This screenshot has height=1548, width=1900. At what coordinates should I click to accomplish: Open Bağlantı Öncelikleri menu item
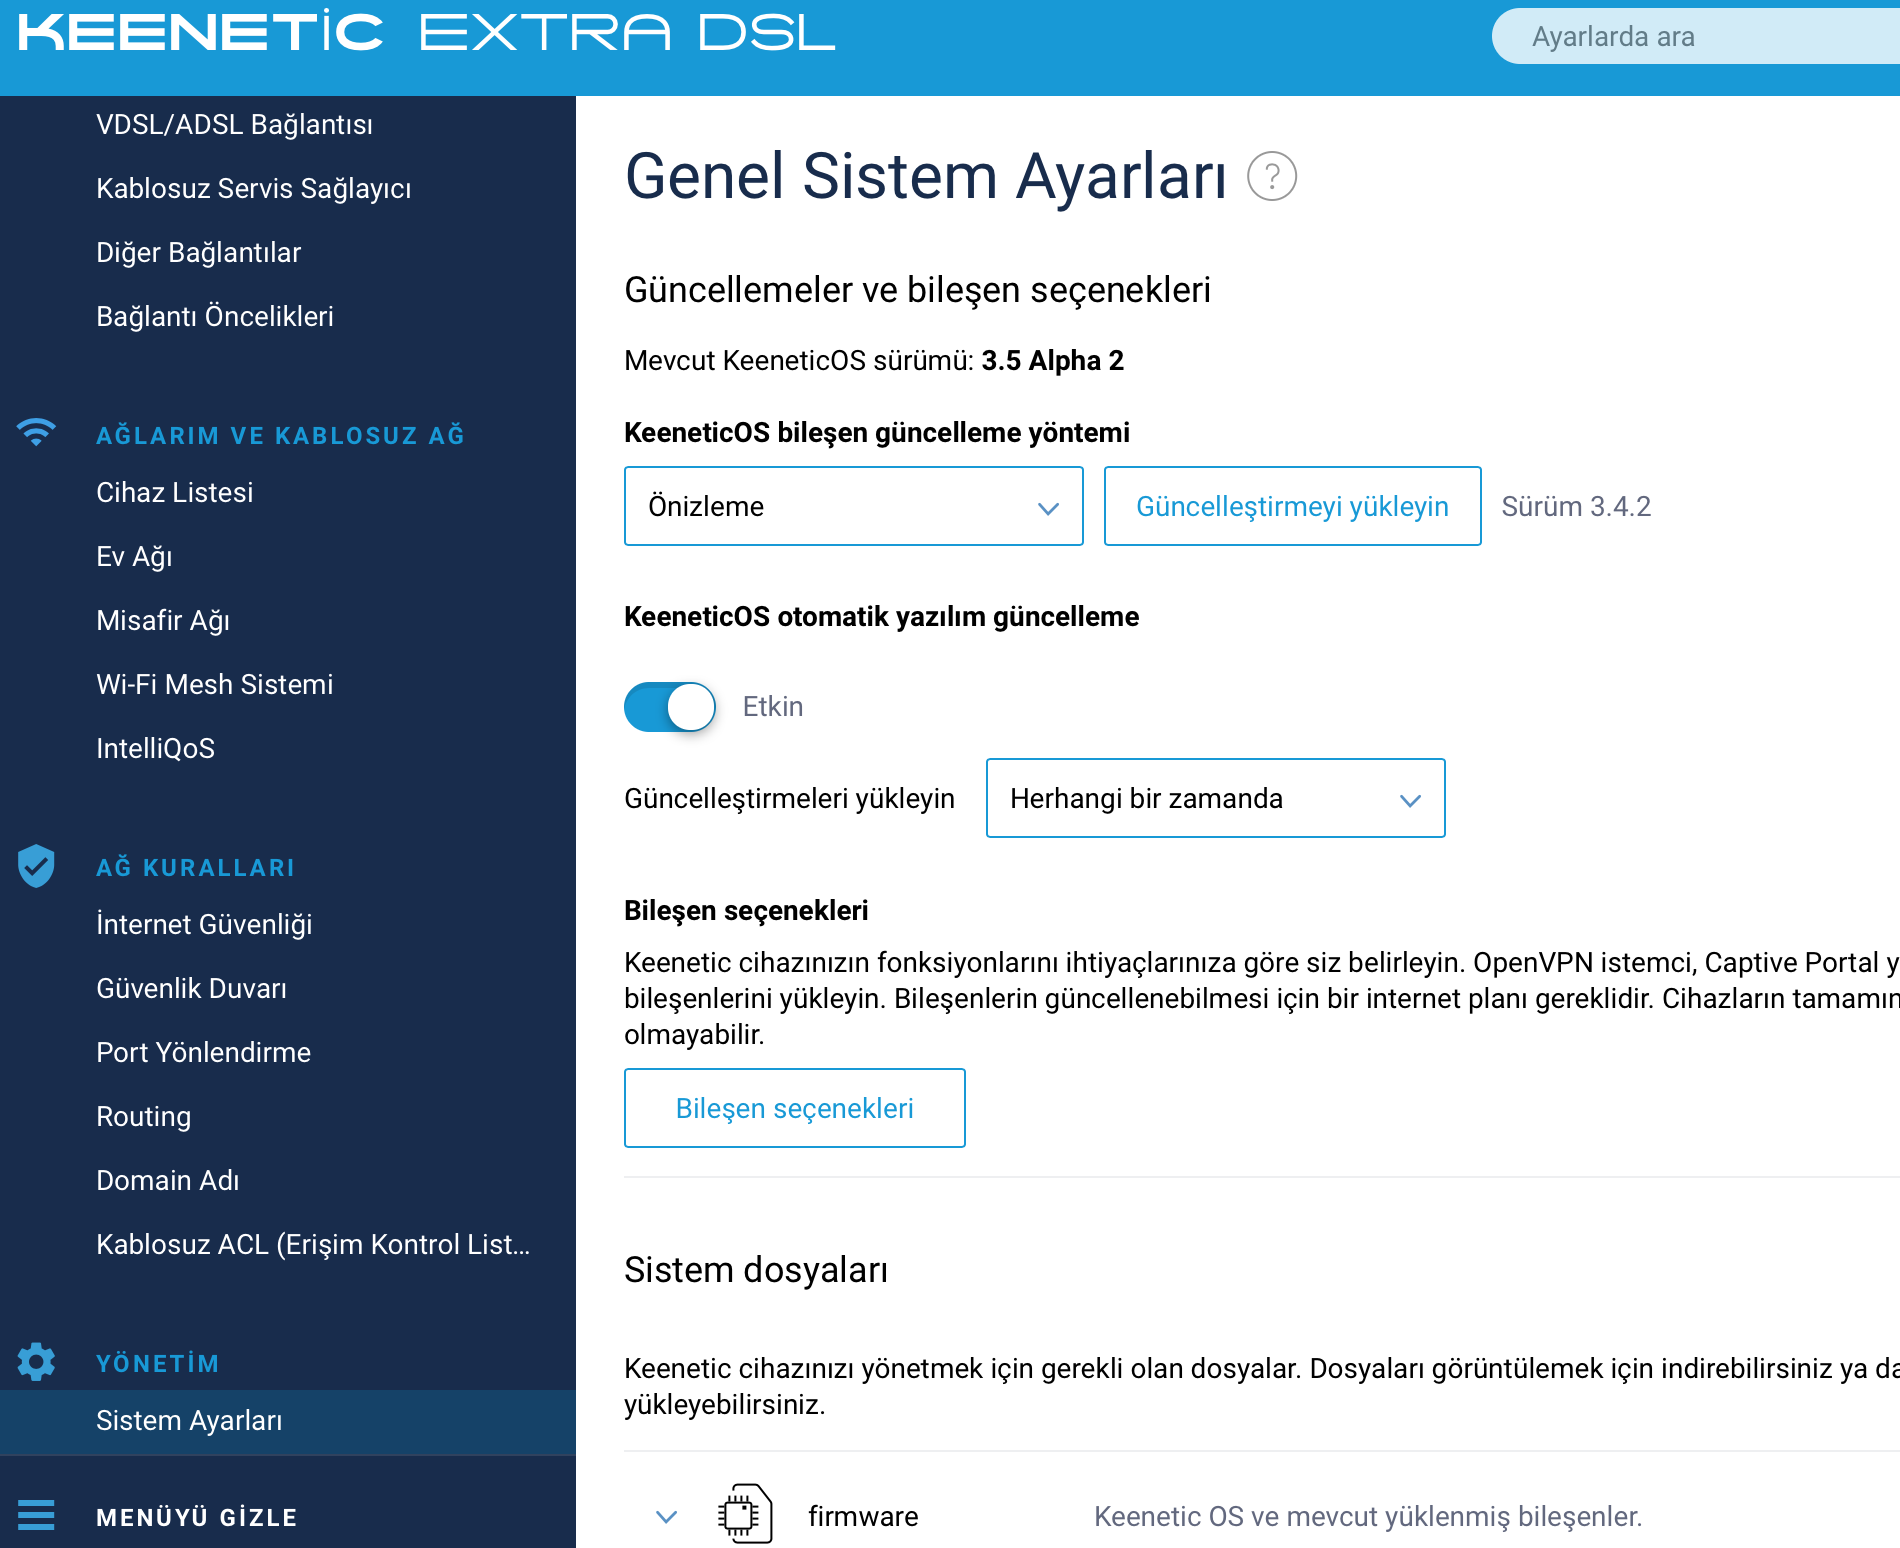(214, 316)
